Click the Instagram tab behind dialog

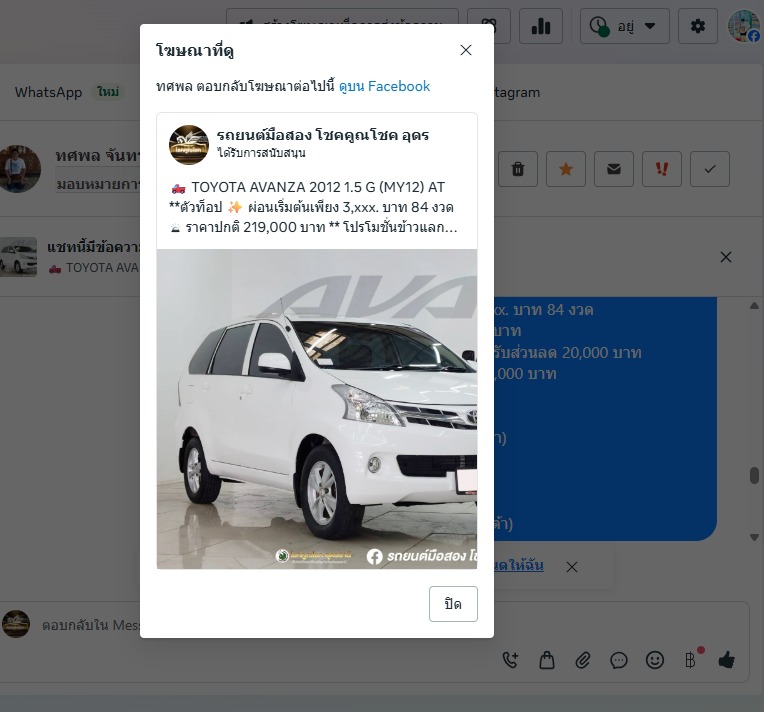pyautogui.click(x=516, y=92)
